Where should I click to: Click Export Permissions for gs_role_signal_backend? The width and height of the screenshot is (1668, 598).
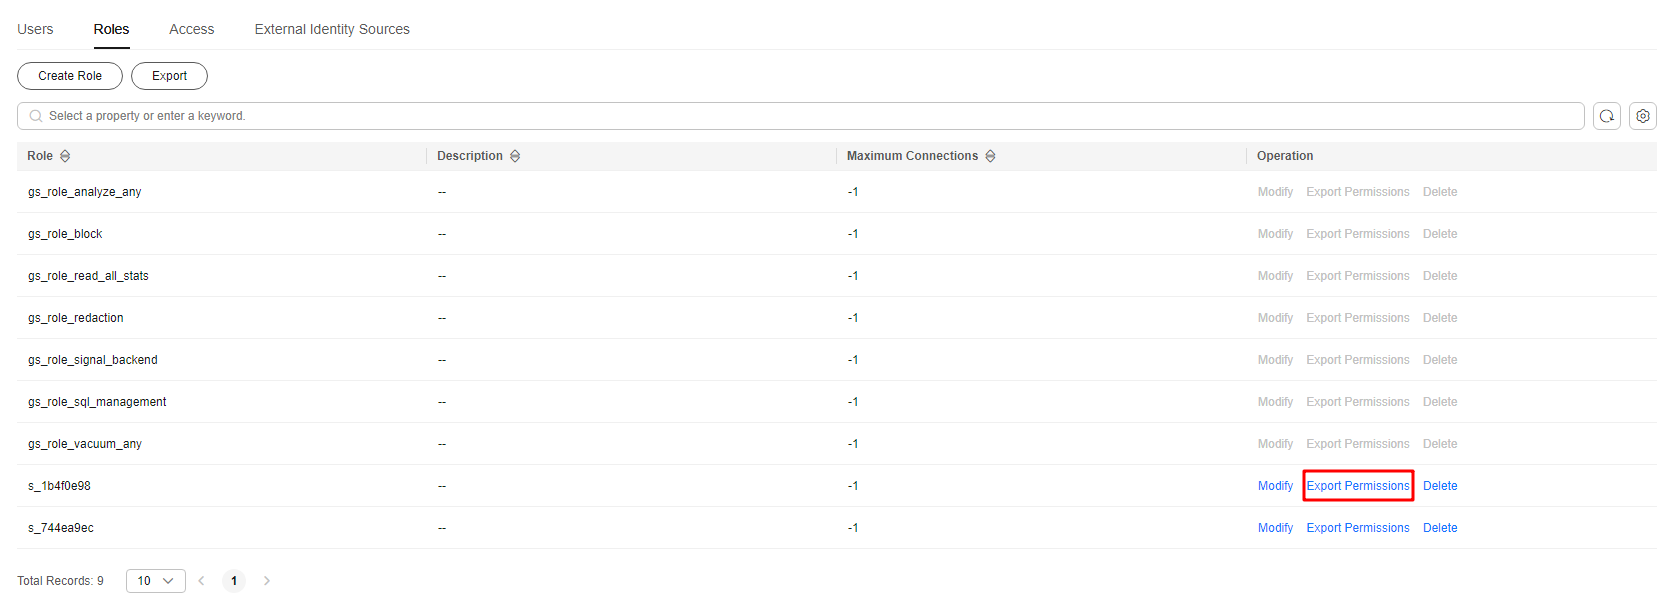tap(1358, 360)
